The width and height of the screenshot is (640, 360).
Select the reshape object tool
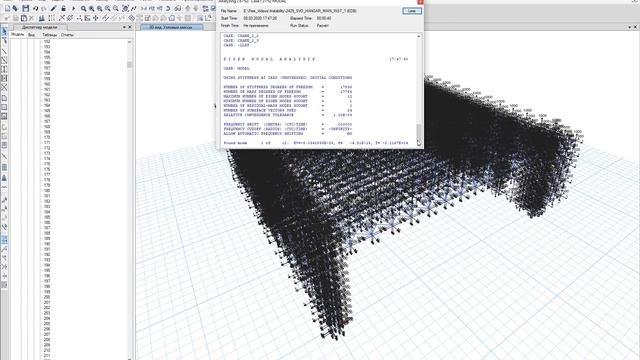(4, 41)
